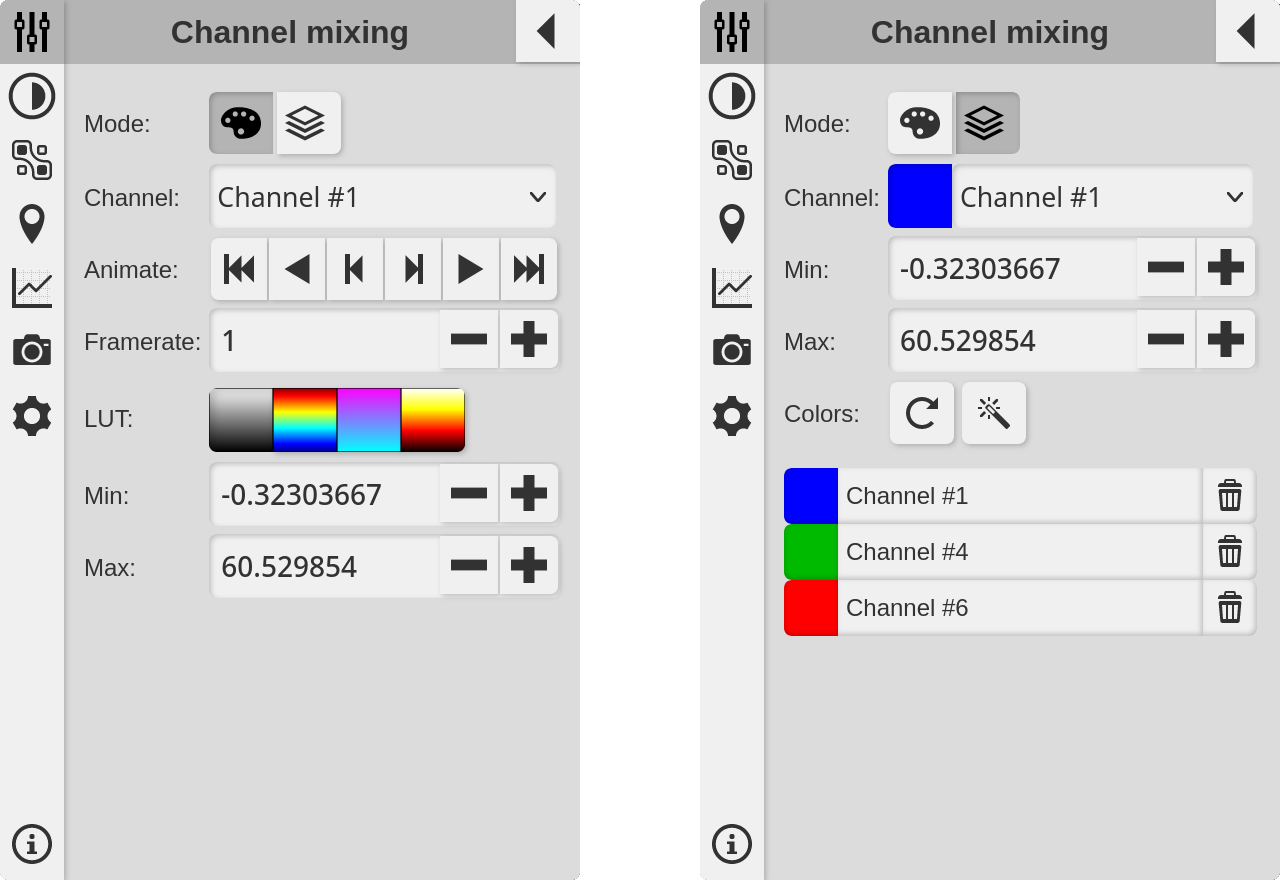Click the Framerate value field
Screen dimensions: 1280x880
[x=325, y=341]
